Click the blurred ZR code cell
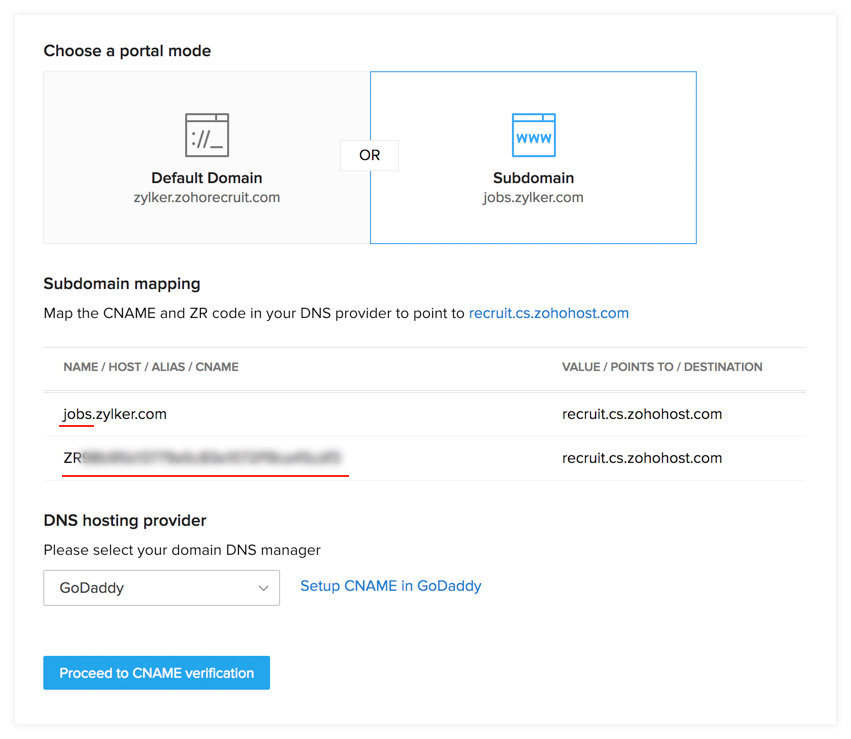 [x=202, y=458]
